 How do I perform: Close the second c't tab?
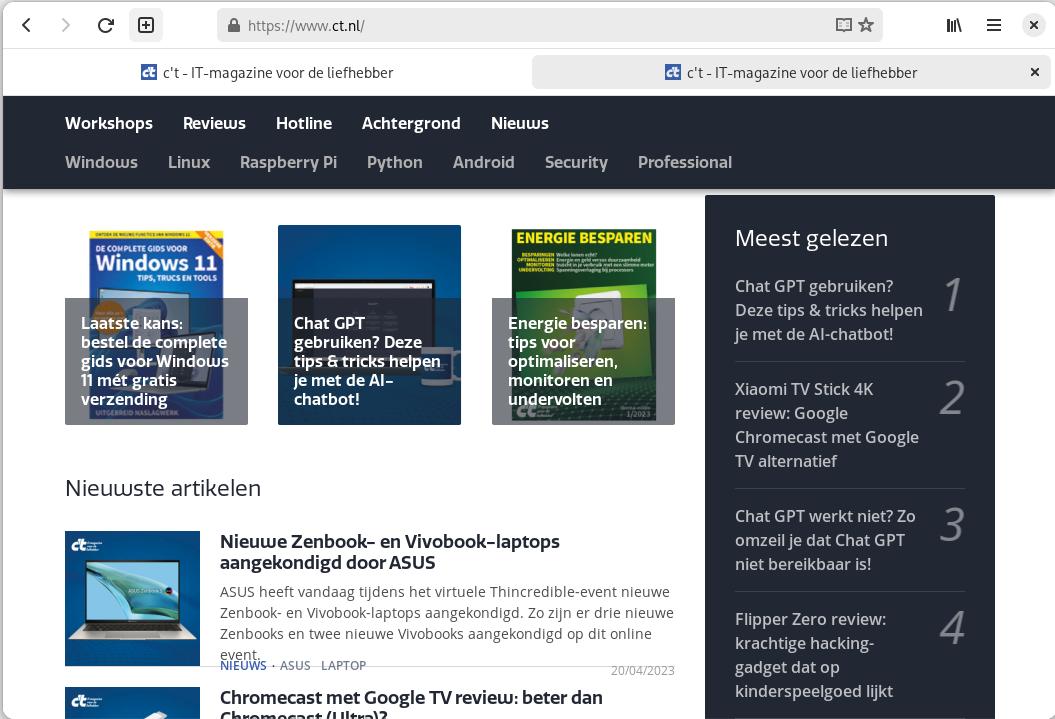(1035, 72)
